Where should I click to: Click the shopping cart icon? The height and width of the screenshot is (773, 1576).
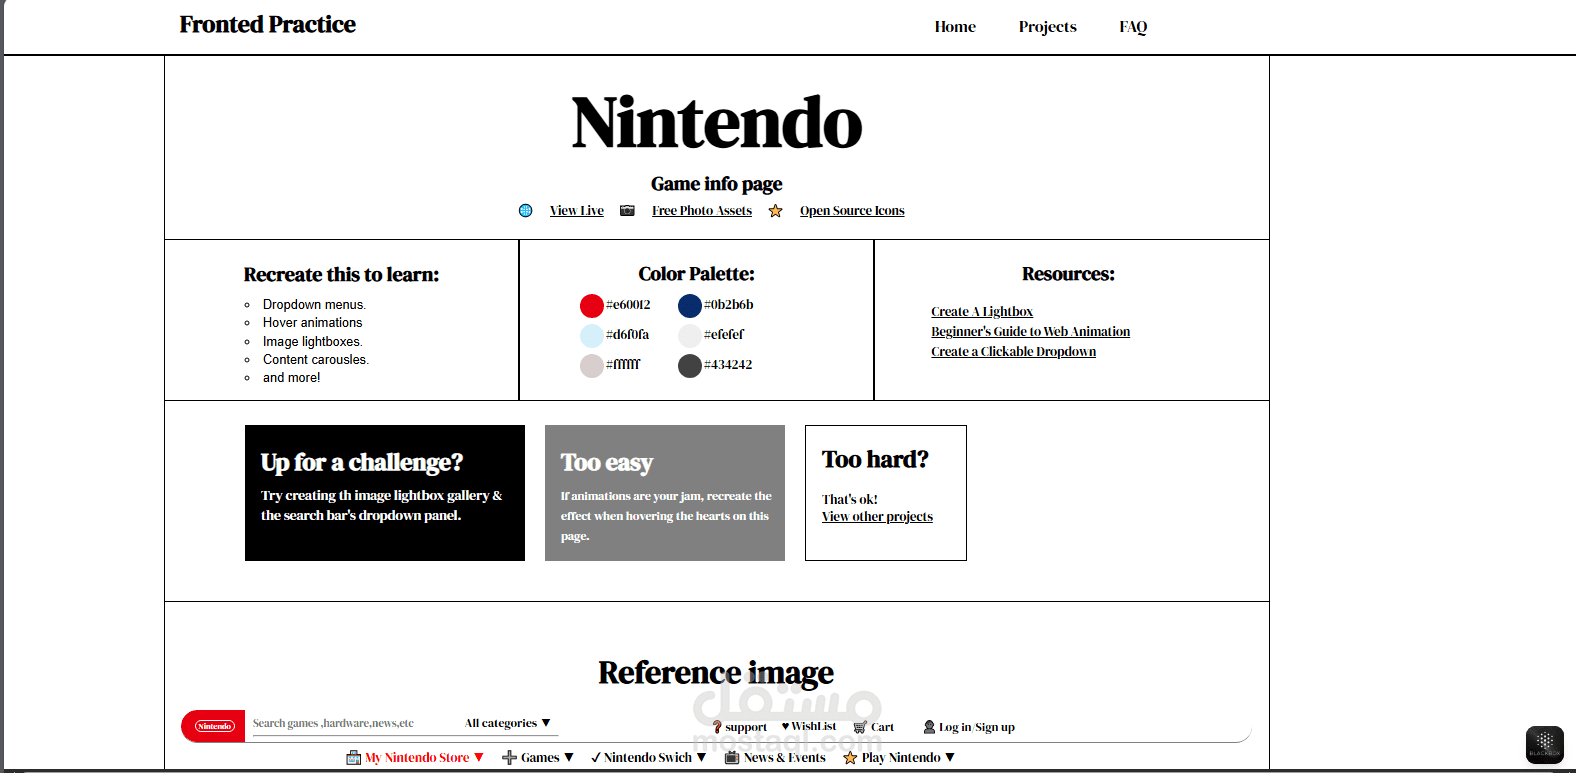tap(860, 727)
